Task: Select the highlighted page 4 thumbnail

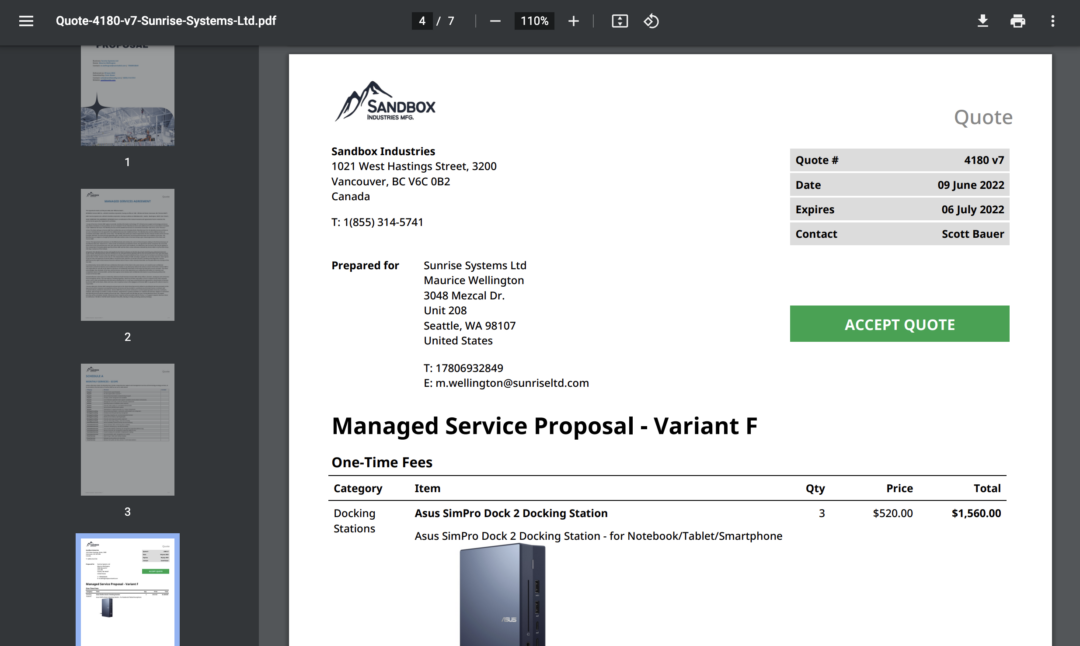Action: point(127,590)
